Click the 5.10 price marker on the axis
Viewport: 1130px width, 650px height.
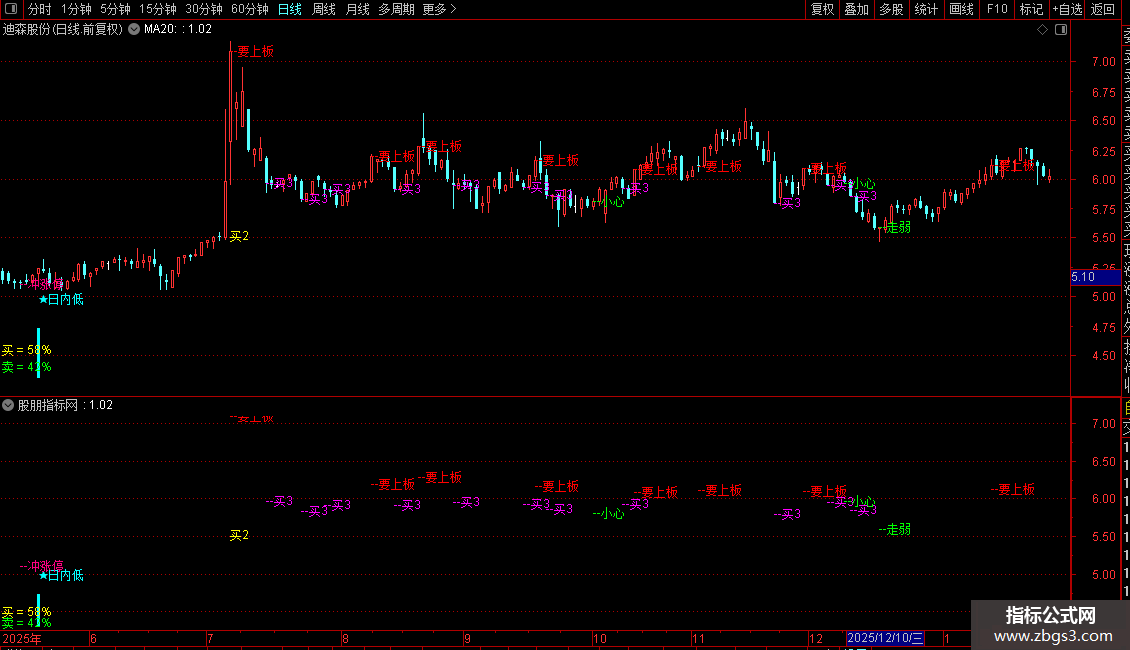1095,277
